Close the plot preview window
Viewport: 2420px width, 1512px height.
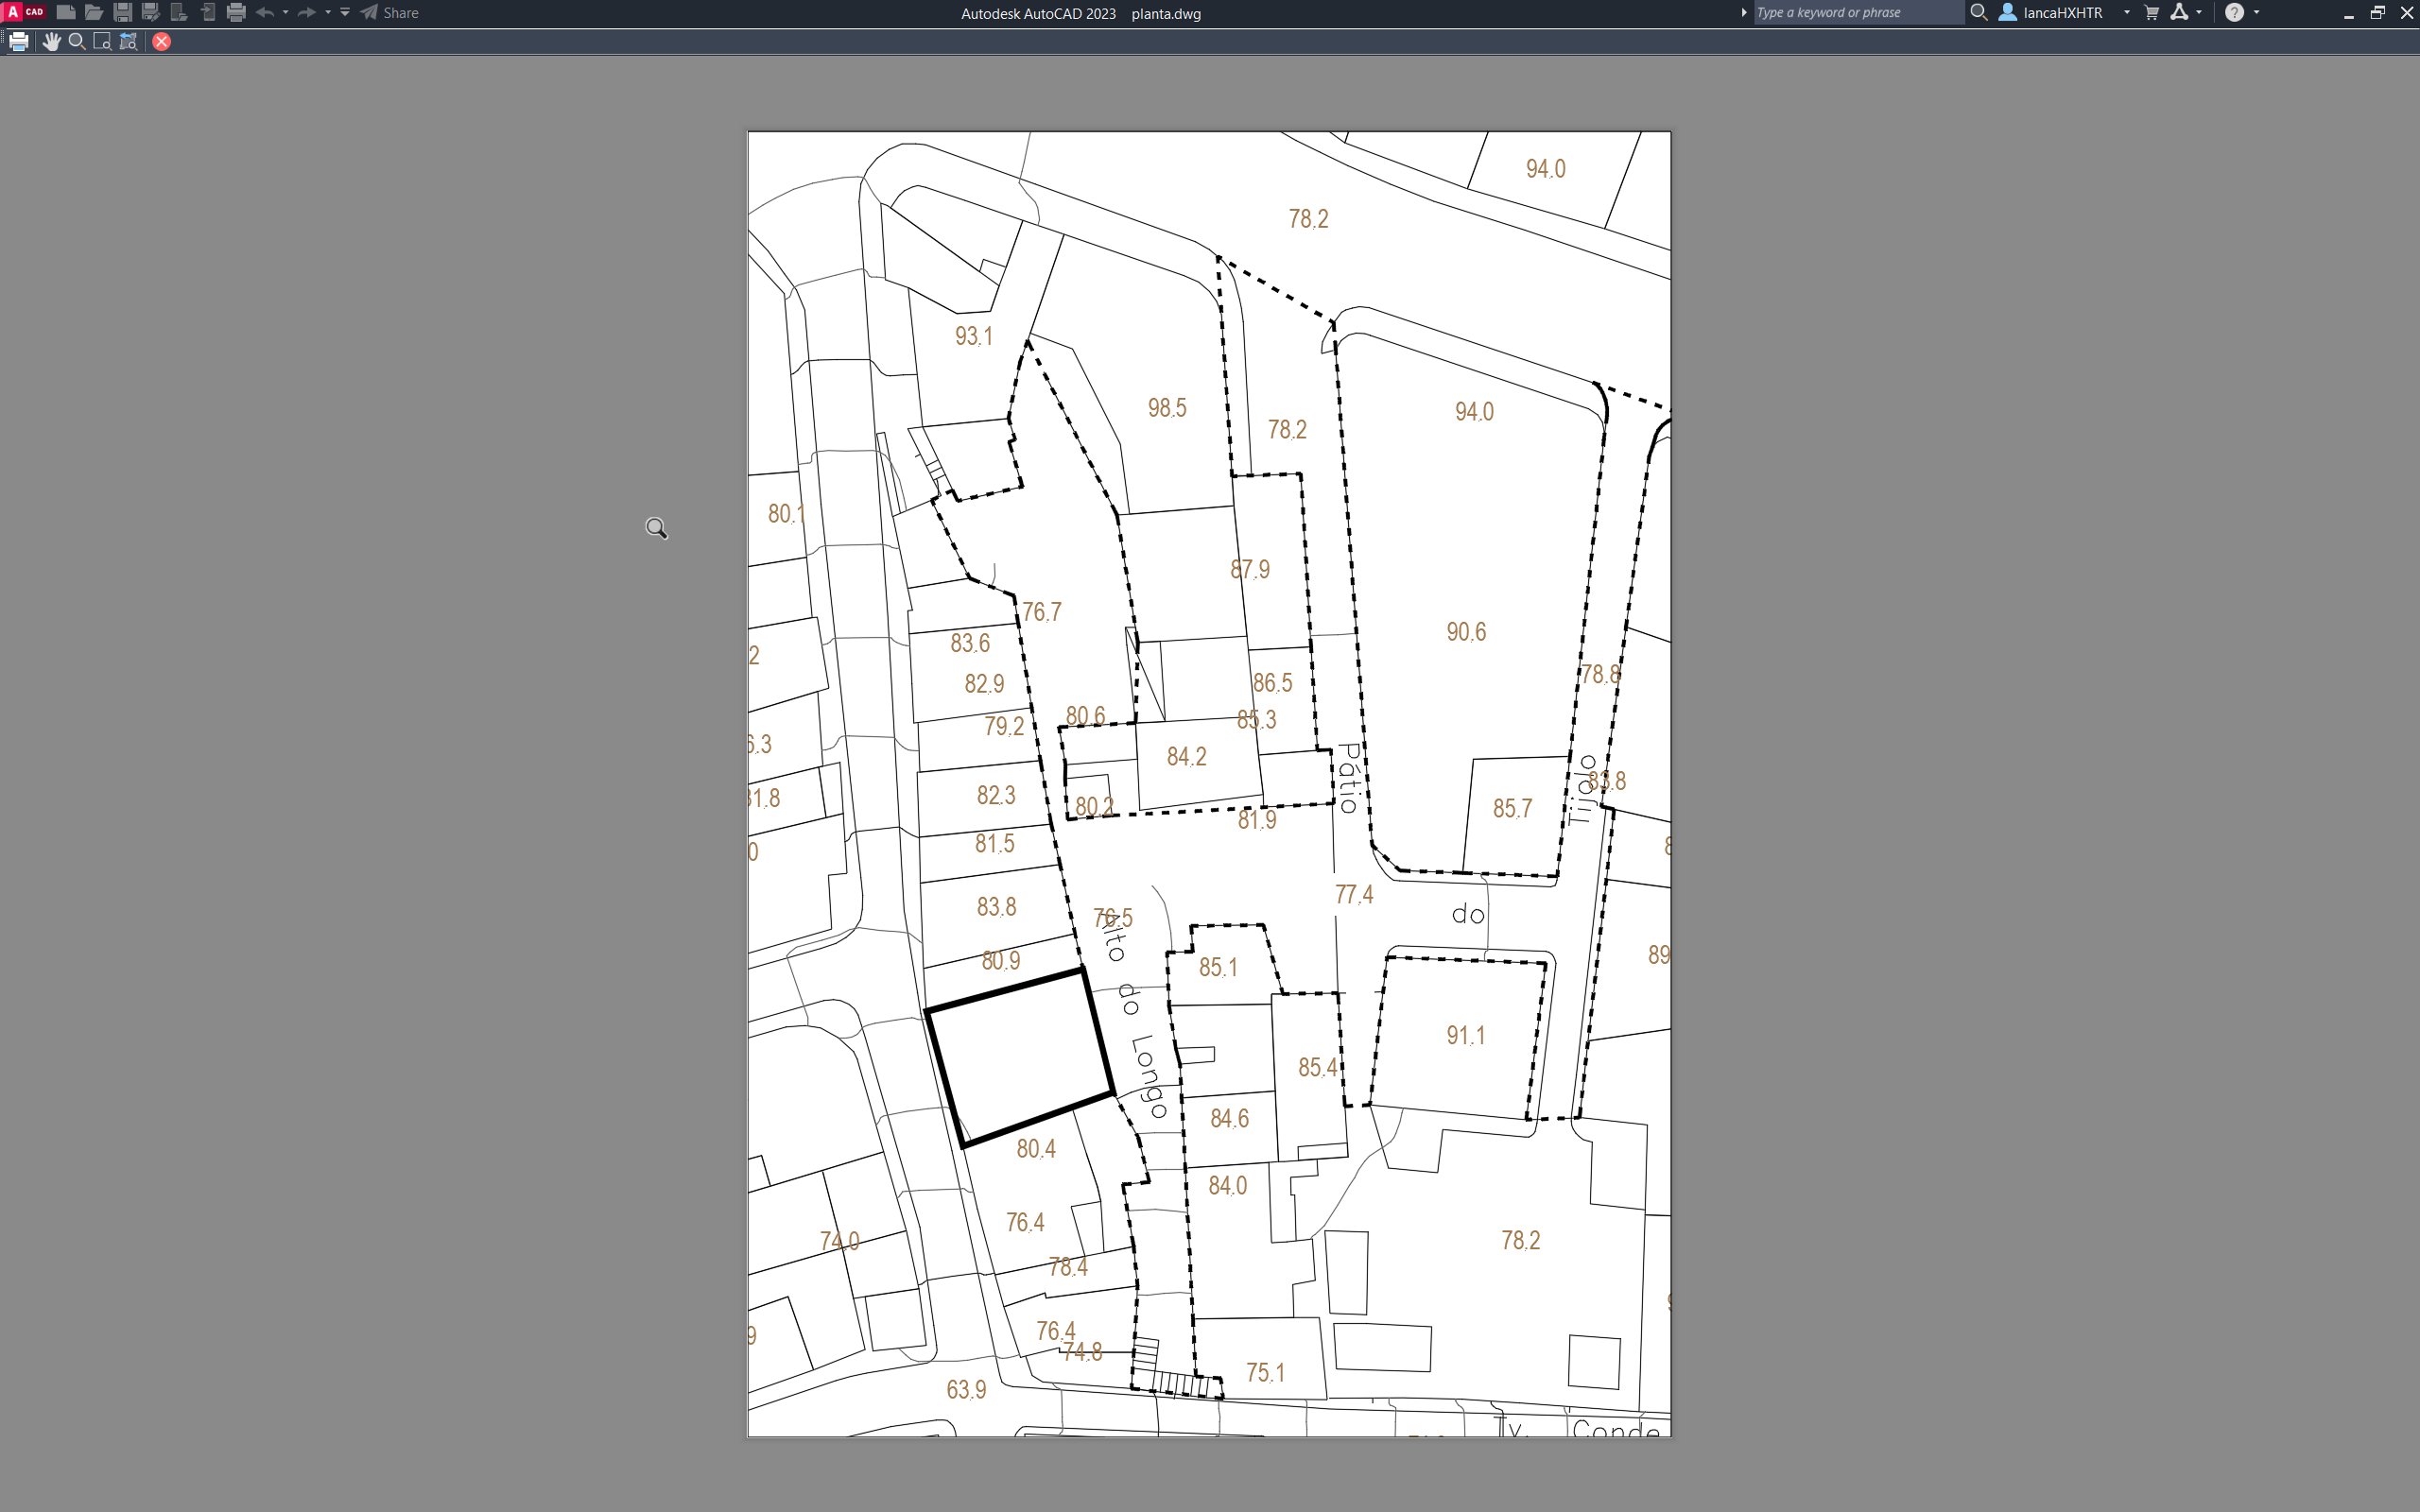click(161, 42)
